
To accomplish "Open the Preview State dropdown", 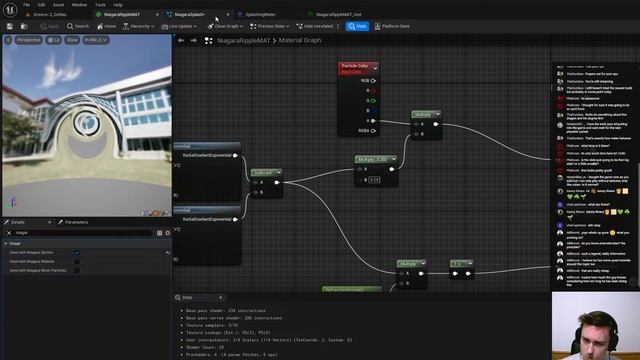I will [269, 27].
